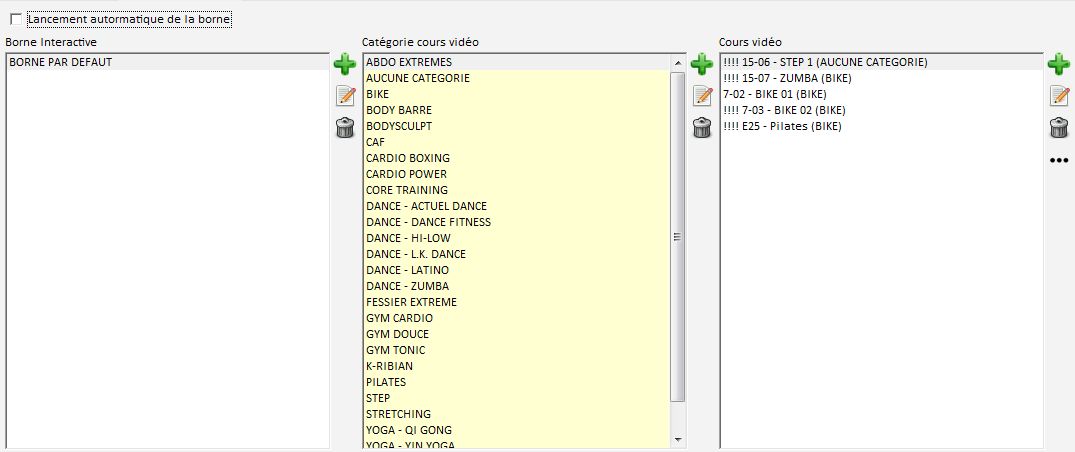
Task: Edit the selected video course category
Action: pyautogui.click(x=701, y=96)
